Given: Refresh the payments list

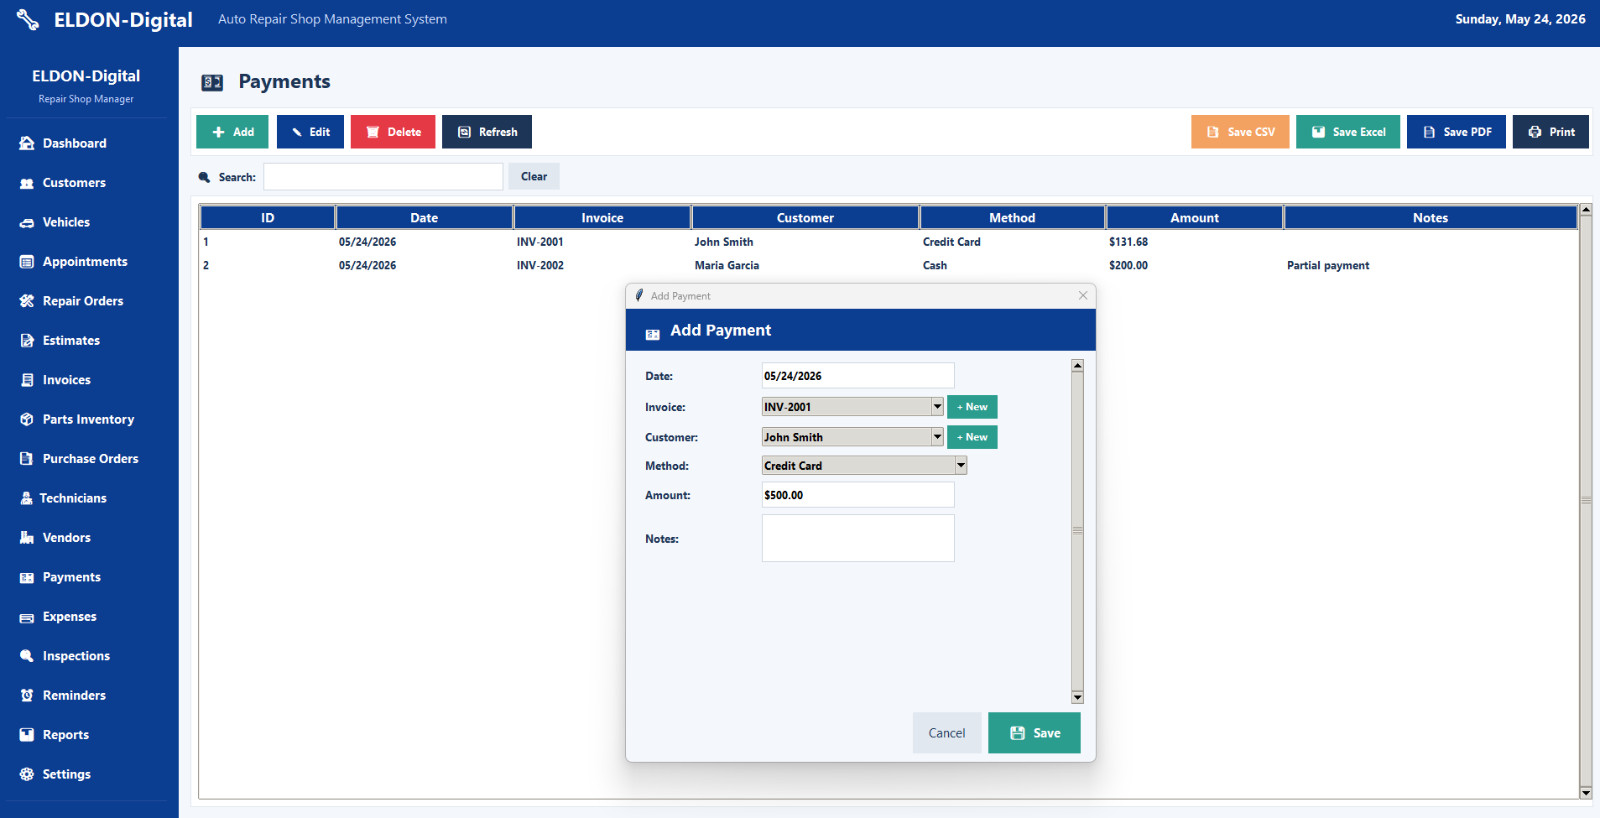Looking at the screenshot, I should point(487,132).
